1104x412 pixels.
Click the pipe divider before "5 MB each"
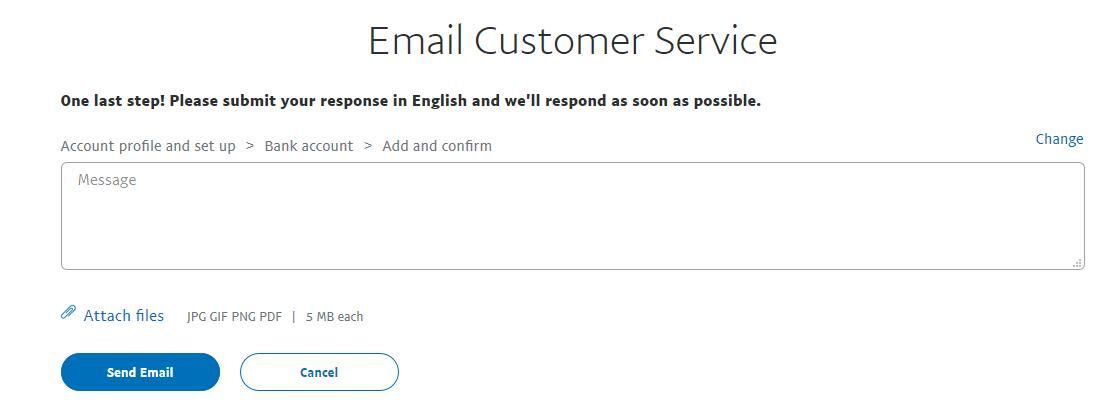pos(293,317)
